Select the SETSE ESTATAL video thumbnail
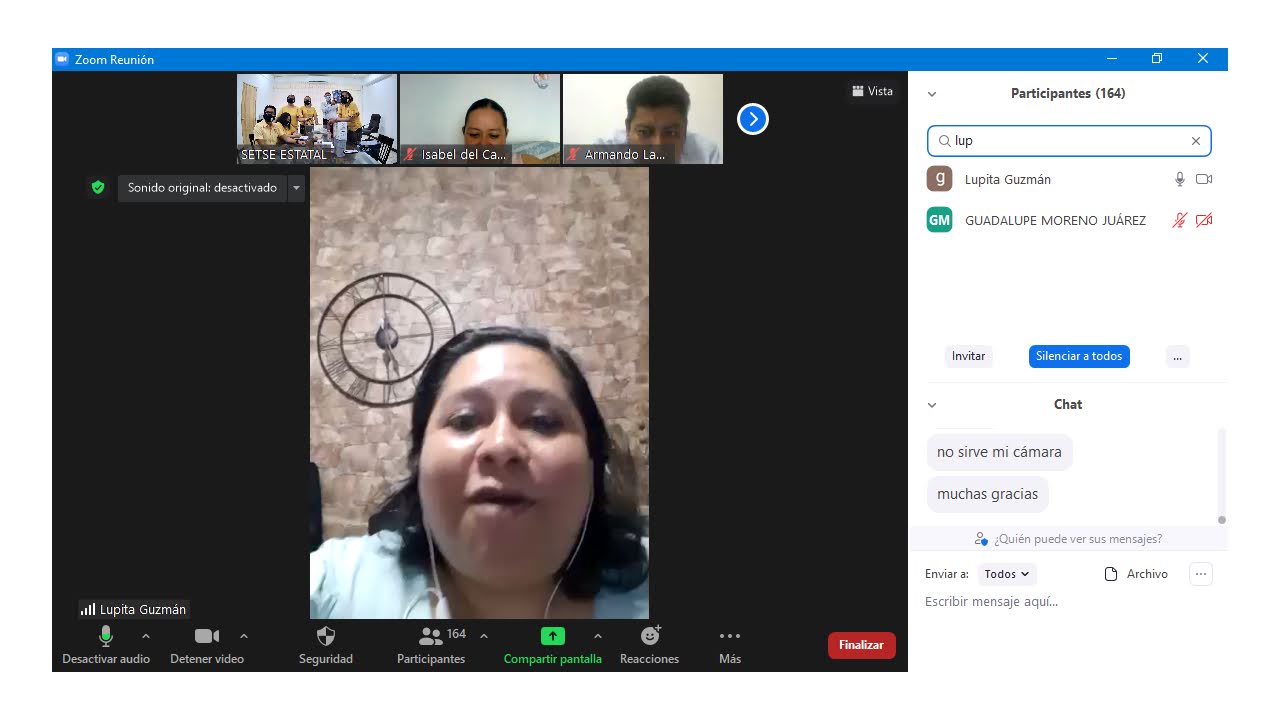The width and height of the screenshot is (1280, 720). point(317,119)
